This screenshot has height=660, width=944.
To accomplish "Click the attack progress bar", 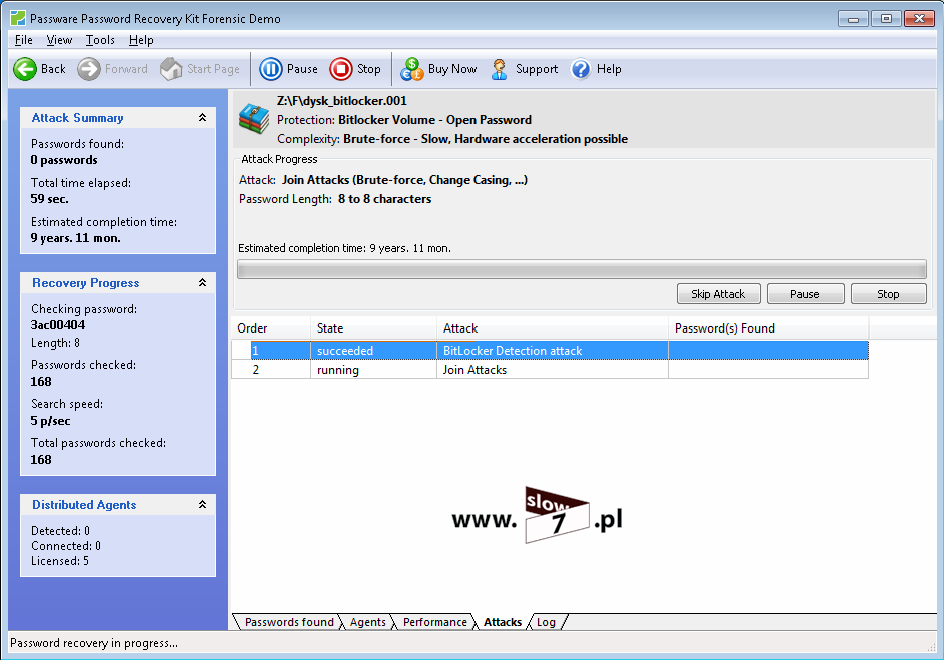I will tap(582, 269).
